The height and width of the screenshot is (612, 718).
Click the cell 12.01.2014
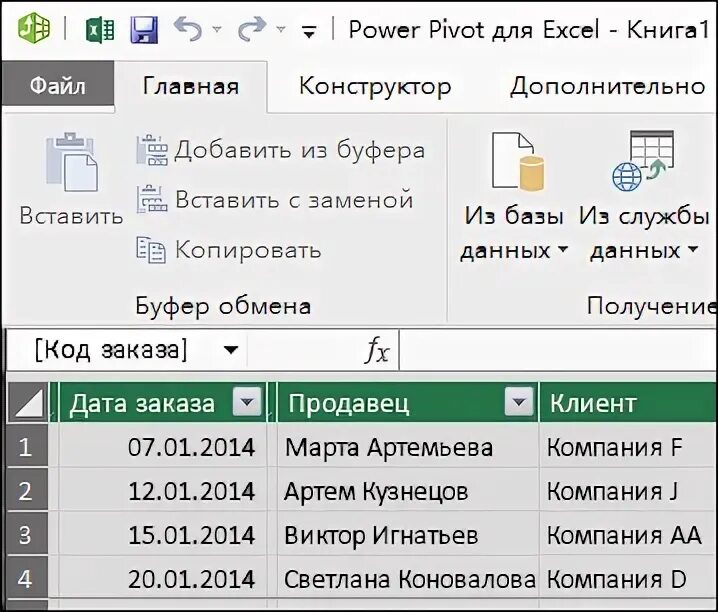tap(163, 490)
